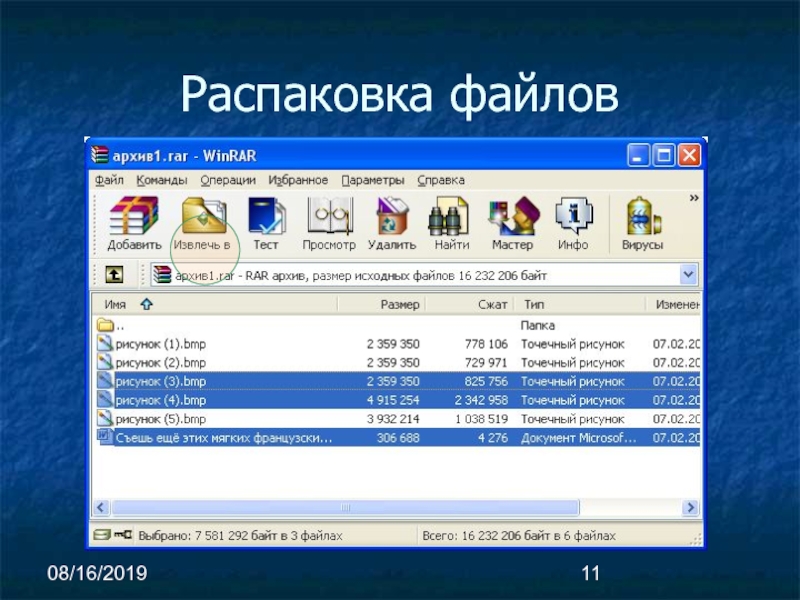
Task: Run the Тест archive test tool
Action: 266,223
